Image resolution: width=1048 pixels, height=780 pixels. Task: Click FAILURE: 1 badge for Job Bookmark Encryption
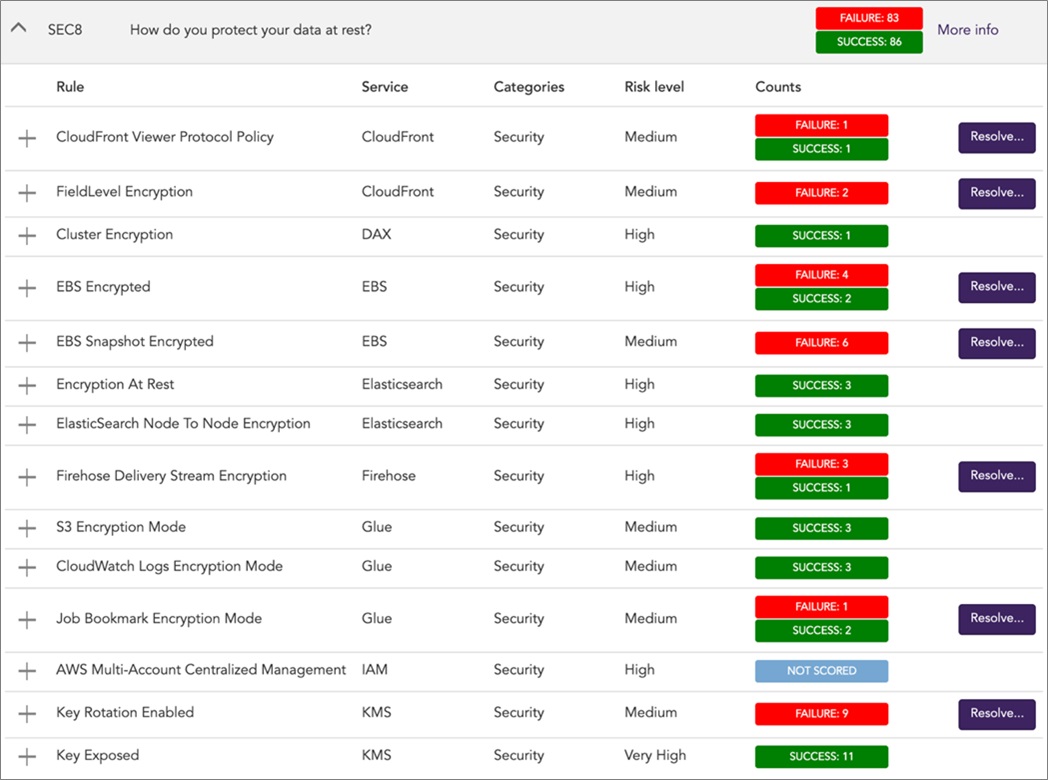(821, 607)
